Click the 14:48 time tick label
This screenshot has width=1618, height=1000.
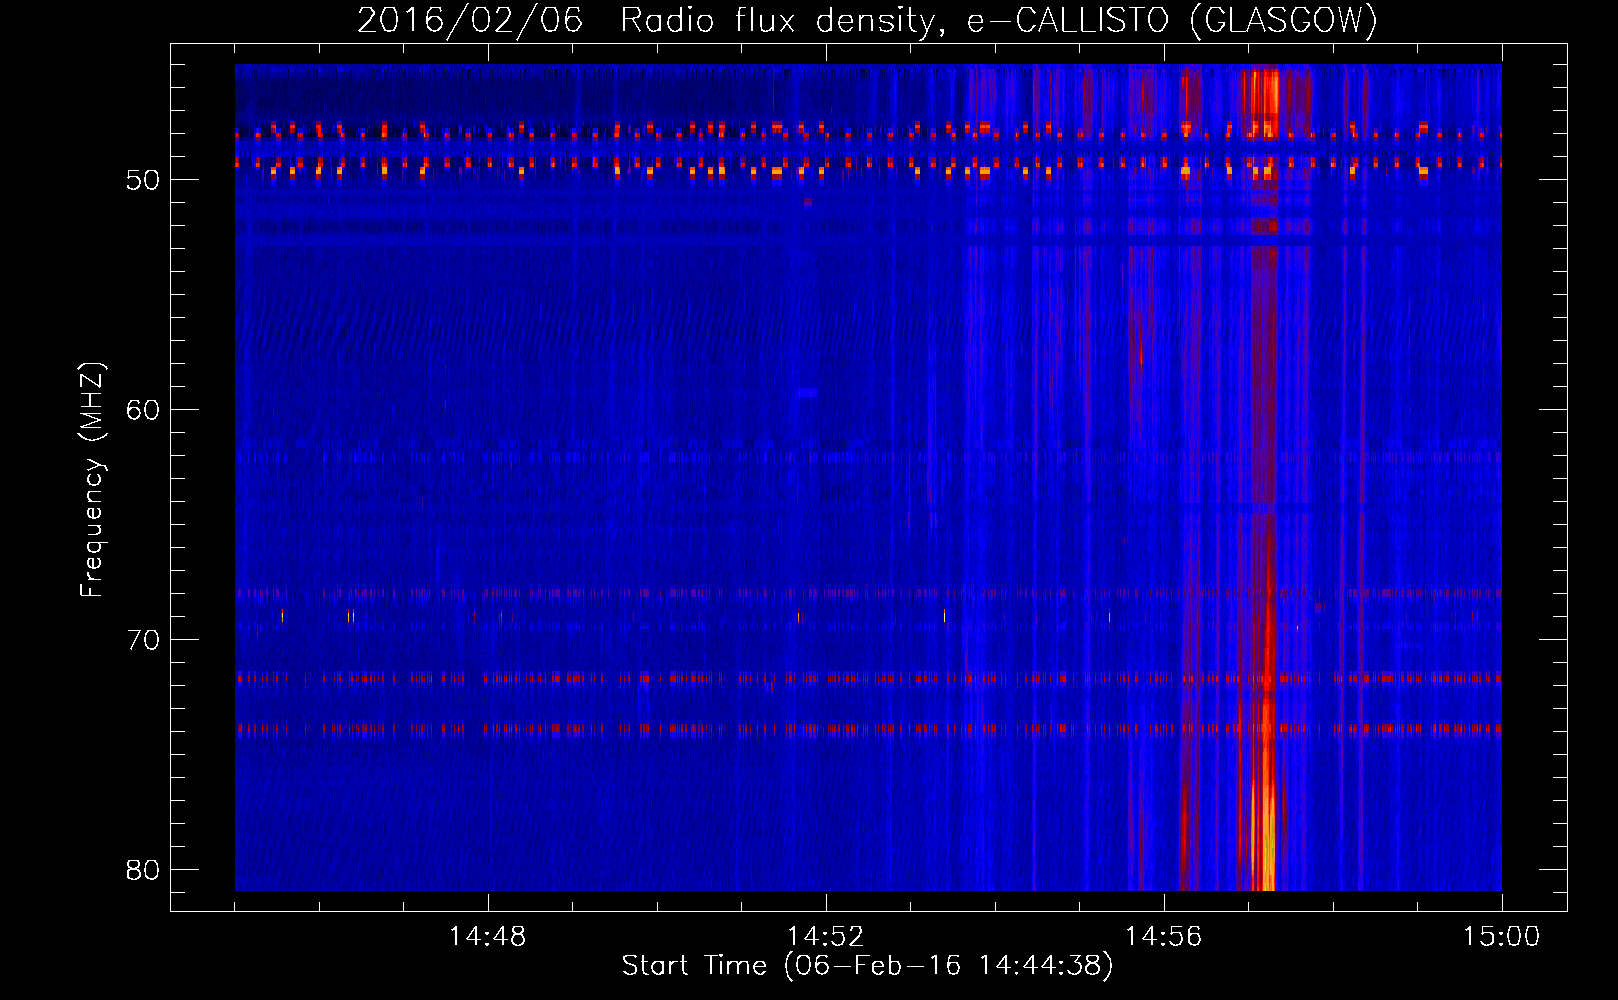coord(488,937)
